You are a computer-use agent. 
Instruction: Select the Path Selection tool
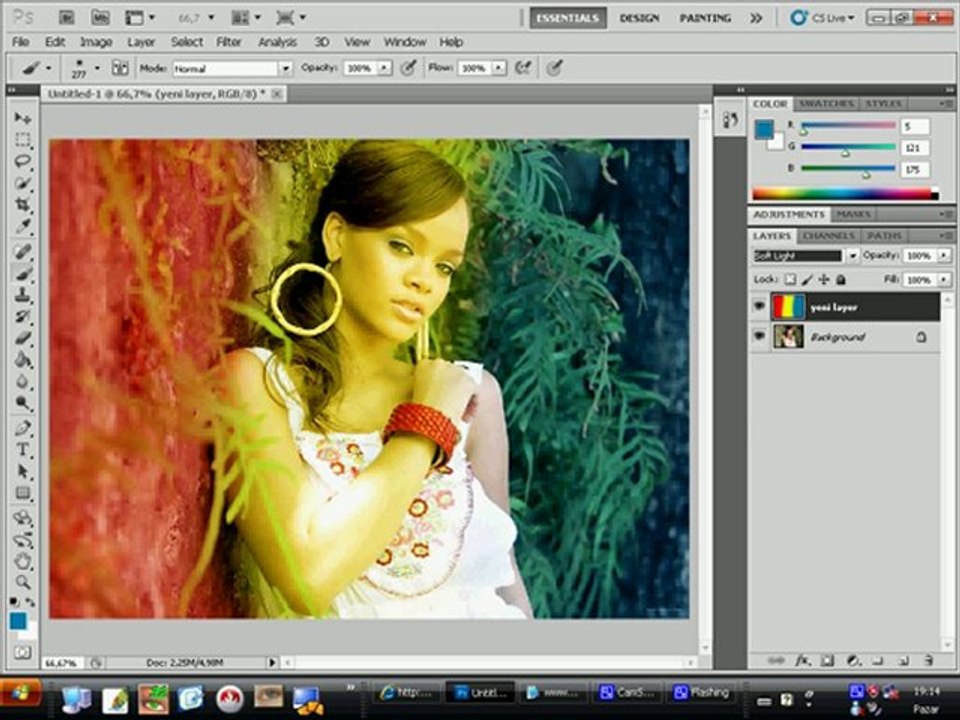[x=23, y=471]
